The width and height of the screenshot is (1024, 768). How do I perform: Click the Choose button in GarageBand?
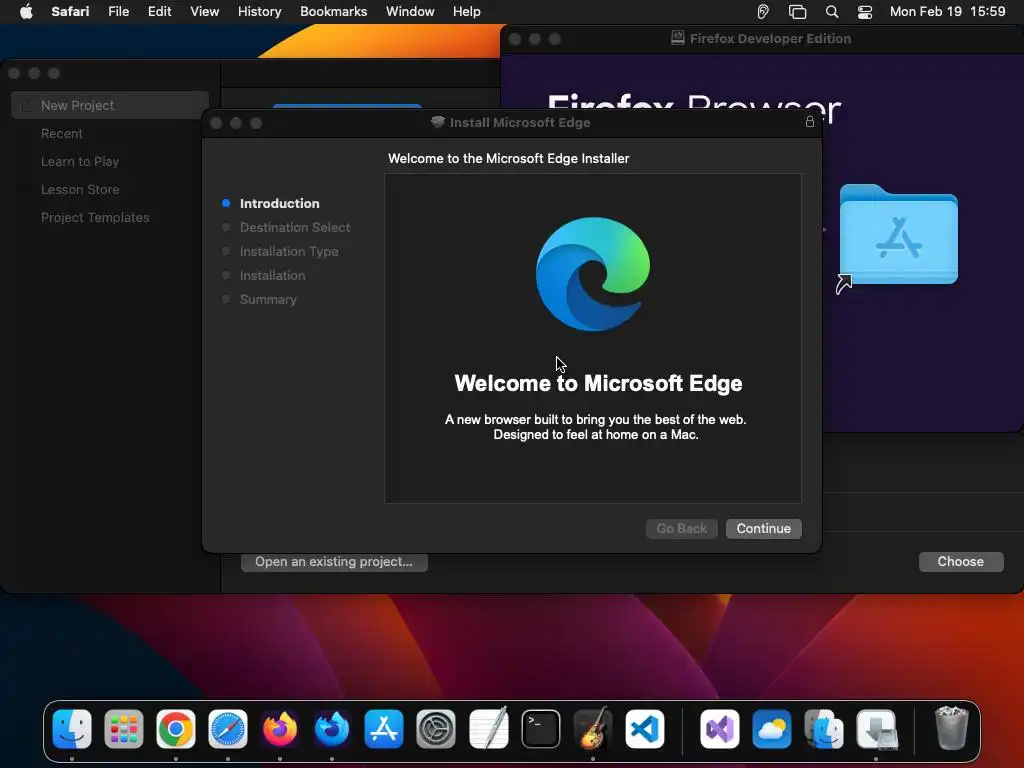[x=961, y=562]
